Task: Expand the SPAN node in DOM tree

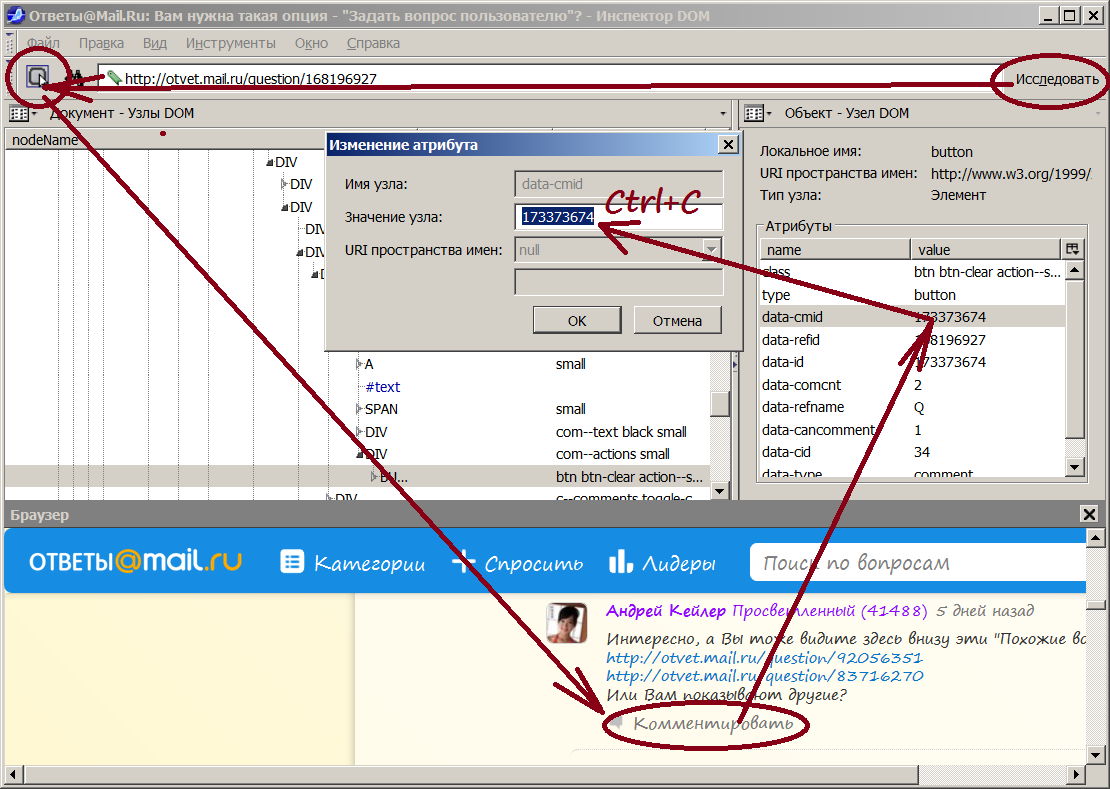Action: 359,409
